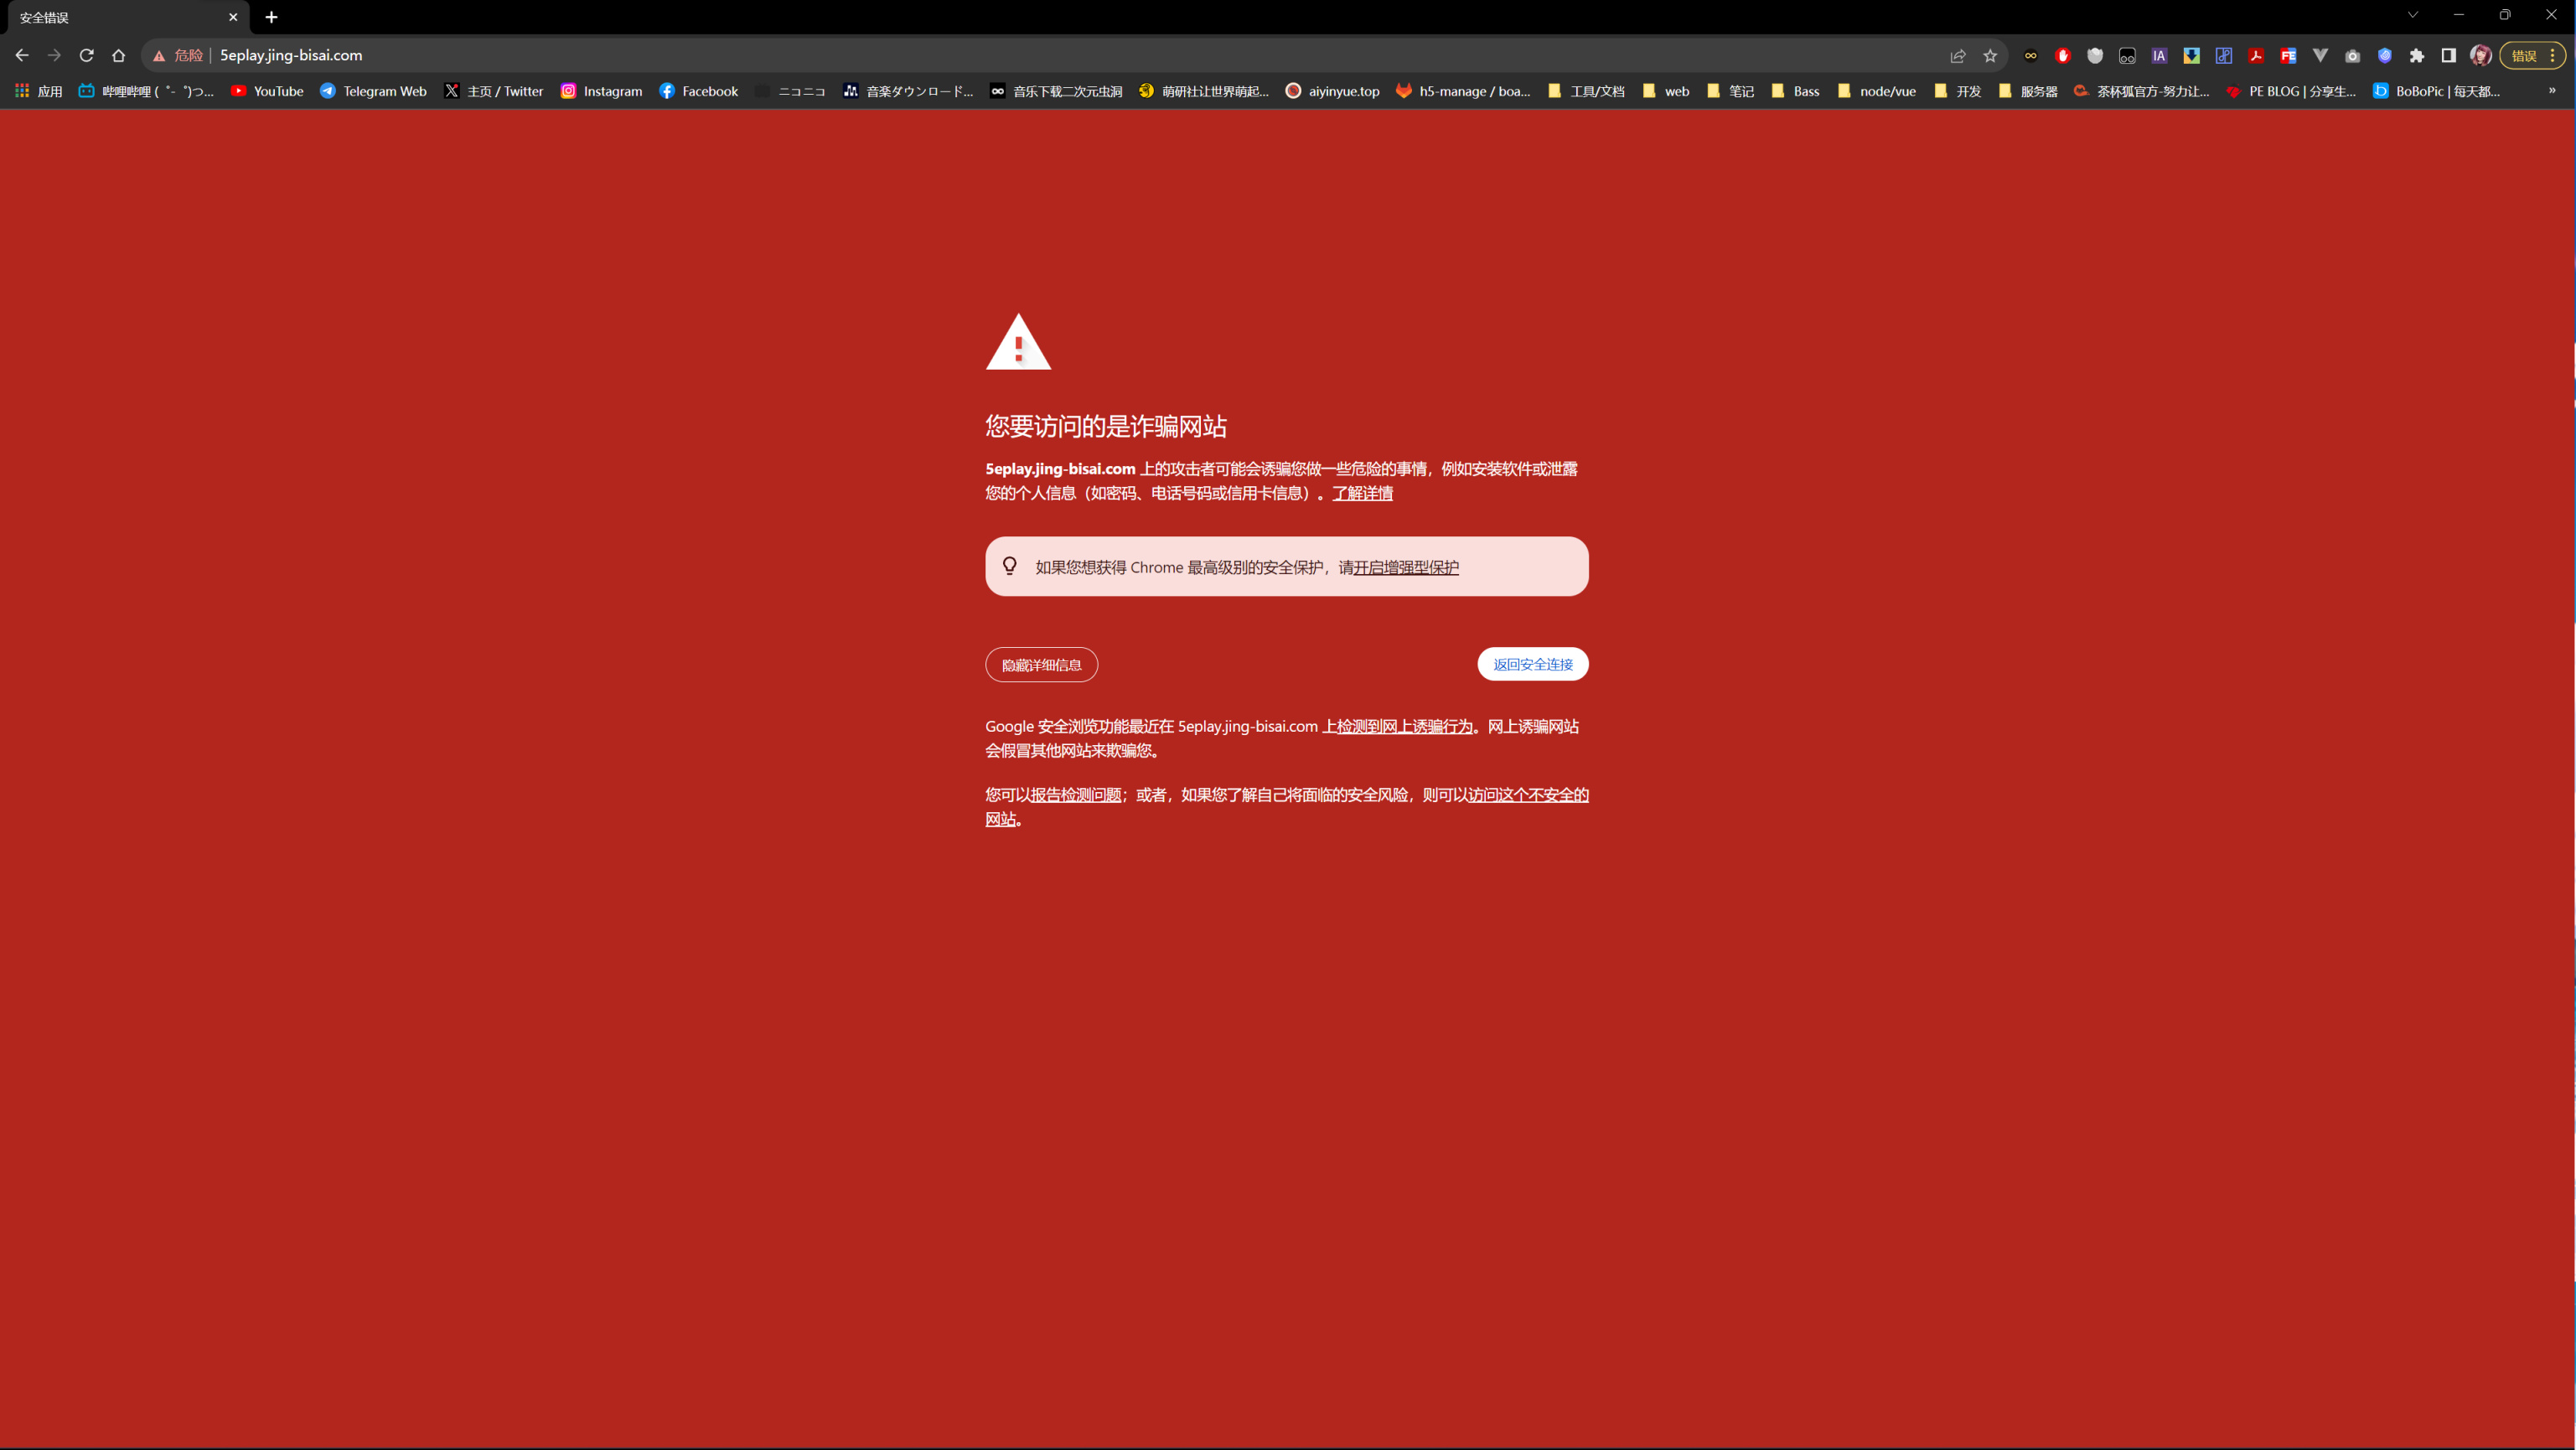Open the Adobe Acrobat PDF extension icon
This screenshot has width=2576, height=1450.
pos(2256,55)
